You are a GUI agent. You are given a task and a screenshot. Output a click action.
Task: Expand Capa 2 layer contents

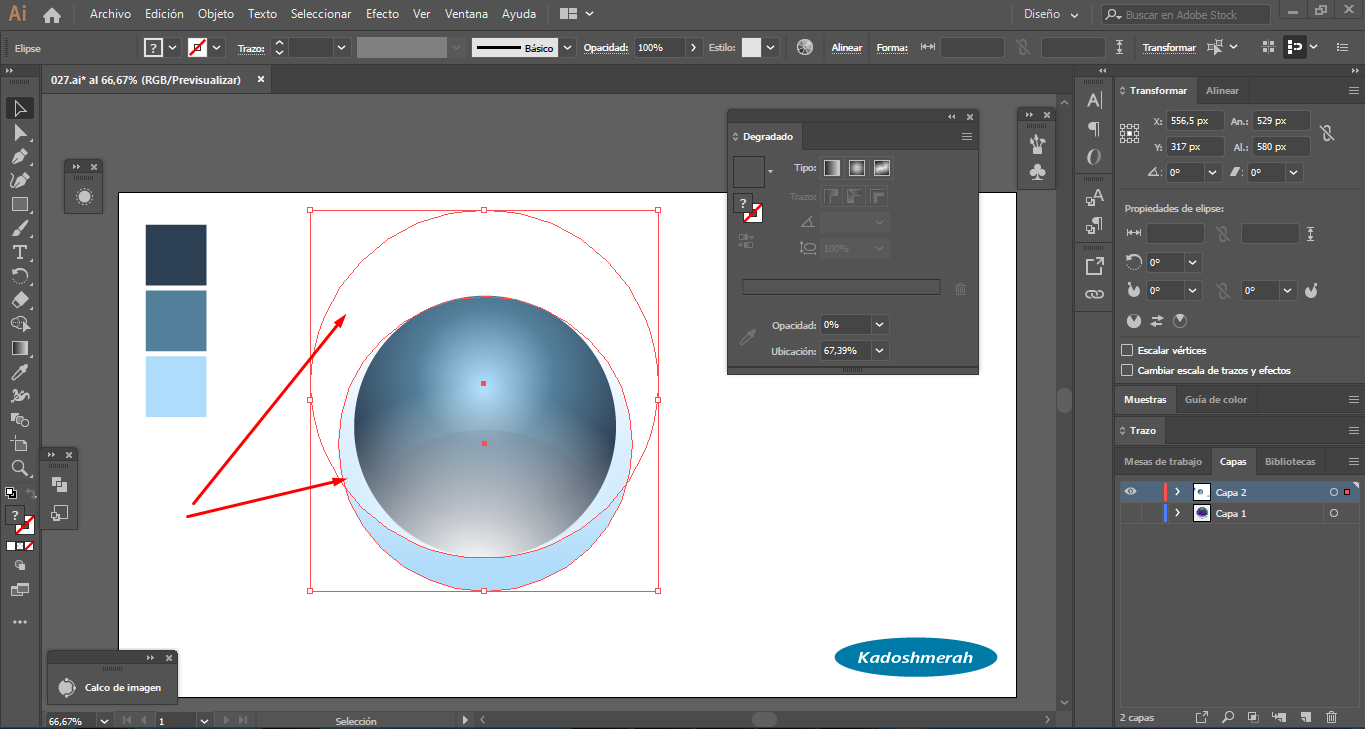pos(1178,492)
